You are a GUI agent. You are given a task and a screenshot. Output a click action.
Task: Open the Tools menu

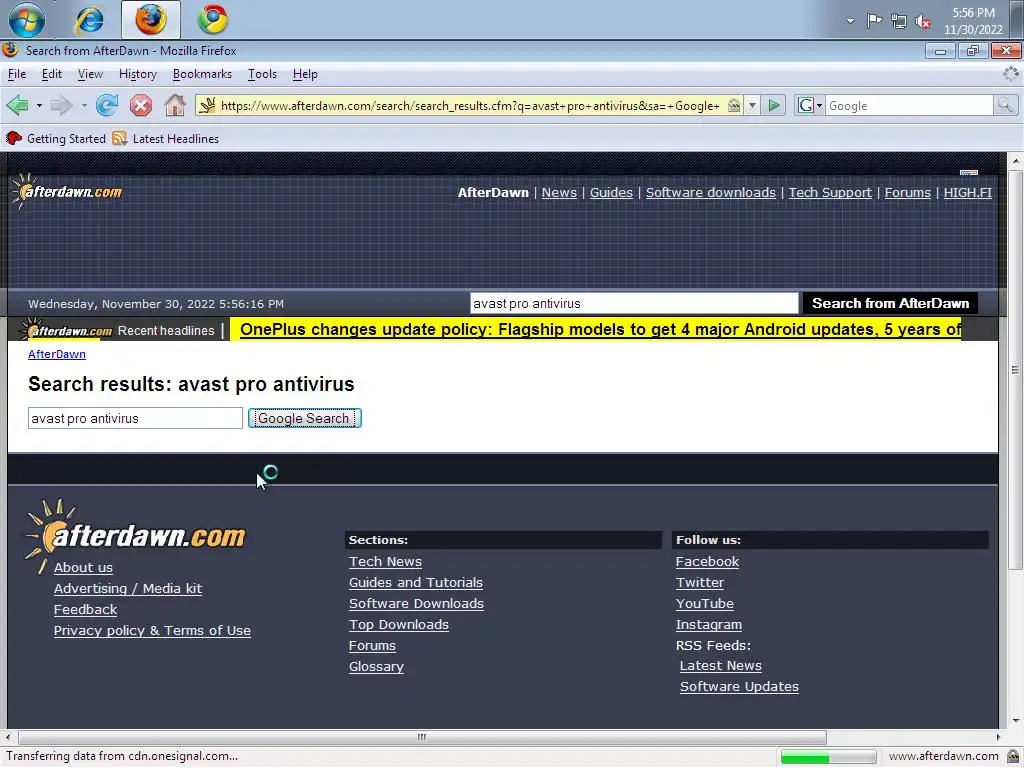pyautogui.click(x=263, y=74)
